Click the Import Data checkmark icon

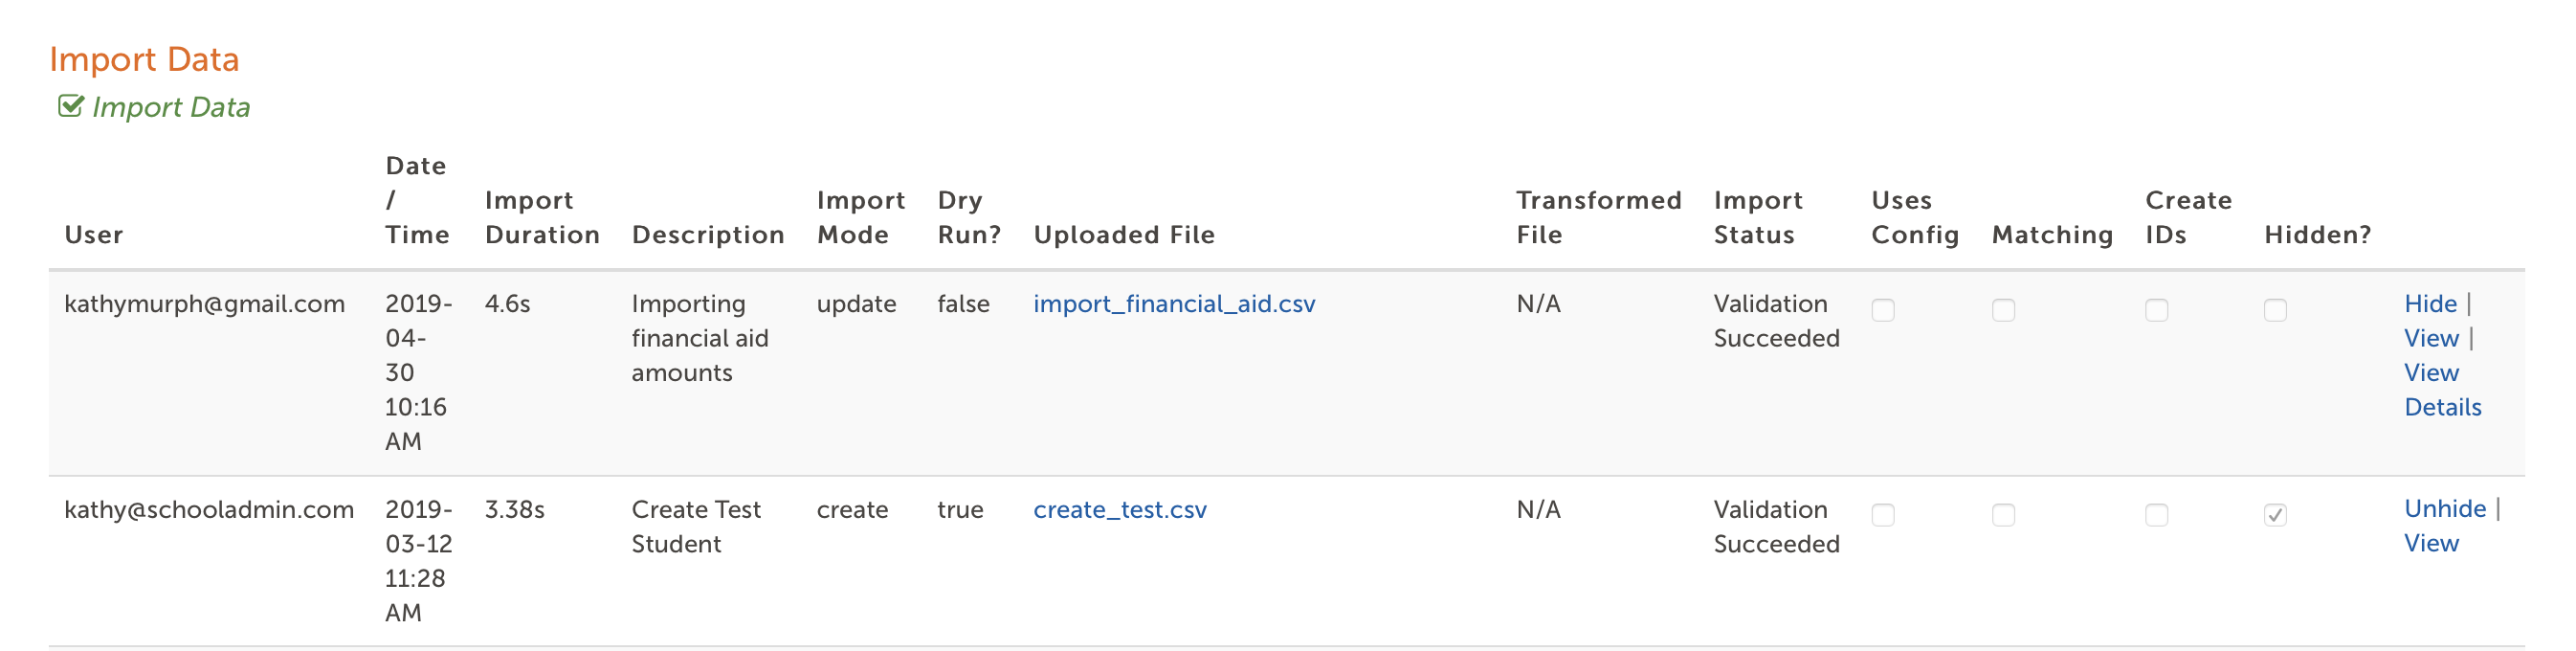coord(70,106)
